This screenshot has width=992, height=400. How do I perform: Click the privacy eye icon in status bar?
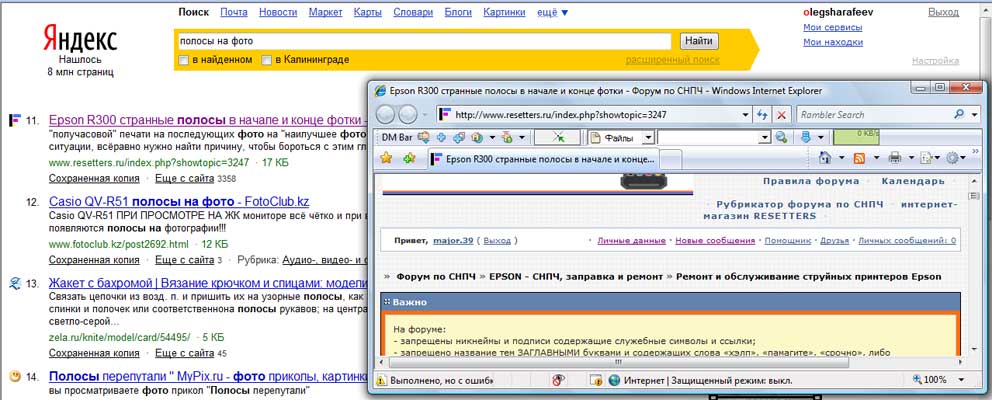tap(559, 380)
